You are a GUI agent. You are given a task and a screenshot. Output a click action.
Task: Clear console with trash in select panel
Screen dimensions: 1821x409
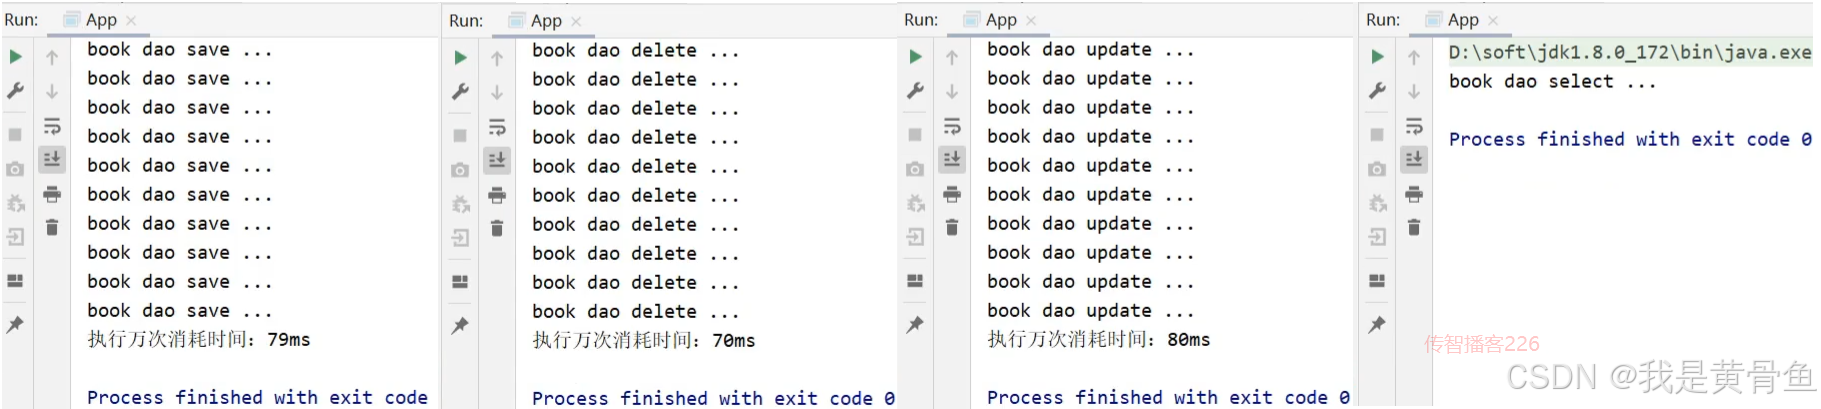1414,227
